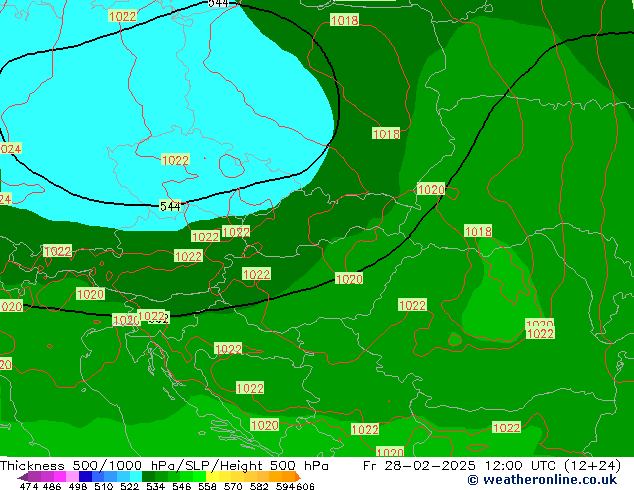Image resolution: width=634 pixels, height=490 pixels.
Task: Pick the darkest green legend swatch
Action: (148, 476)
